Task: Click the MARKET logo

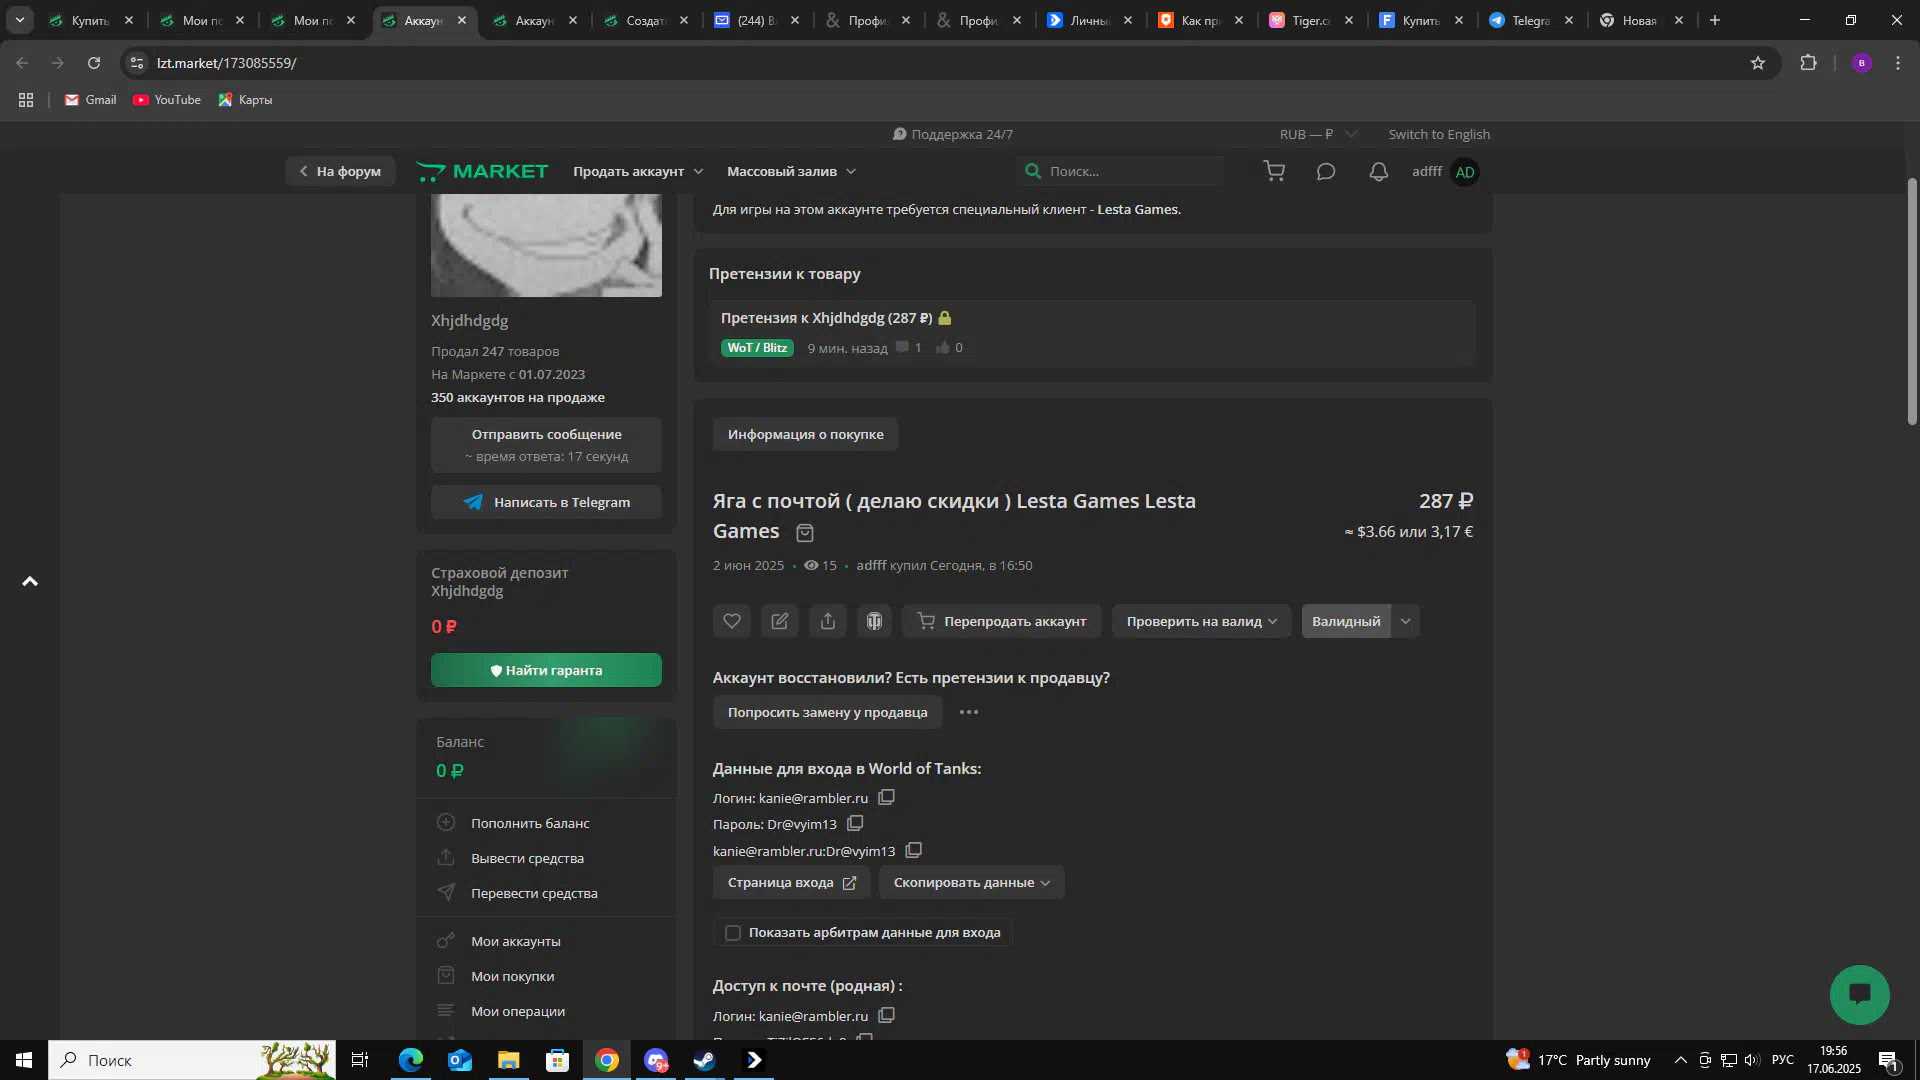Action: [482, 171]
